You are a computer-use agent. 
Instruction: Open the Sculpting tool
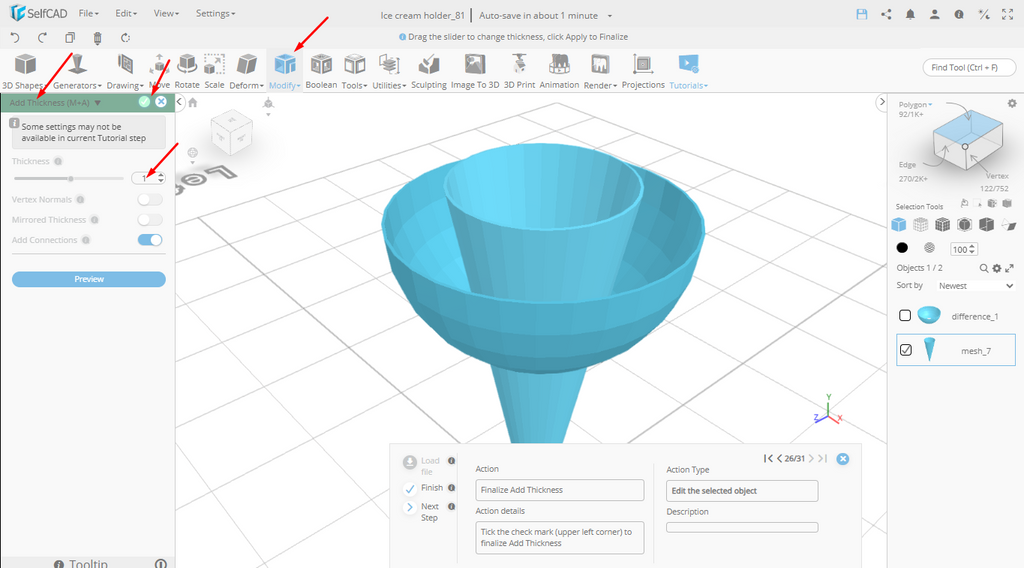tap(429, 71)
